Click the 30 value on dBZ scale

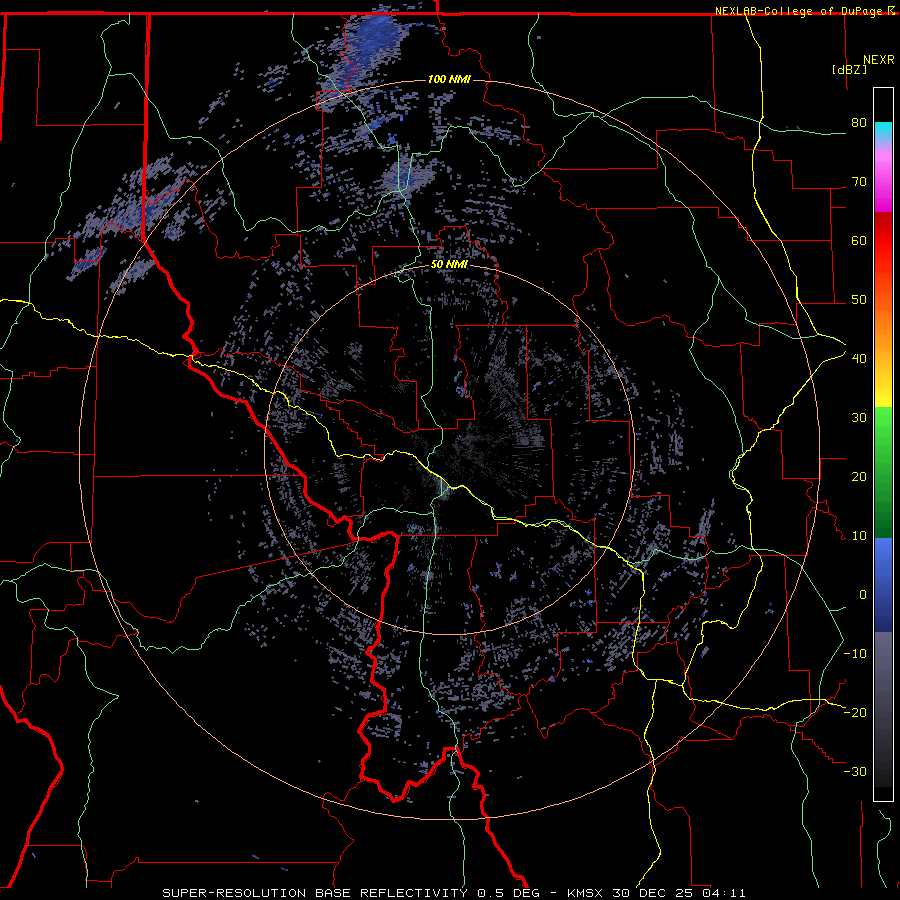(x=859, y=417)
